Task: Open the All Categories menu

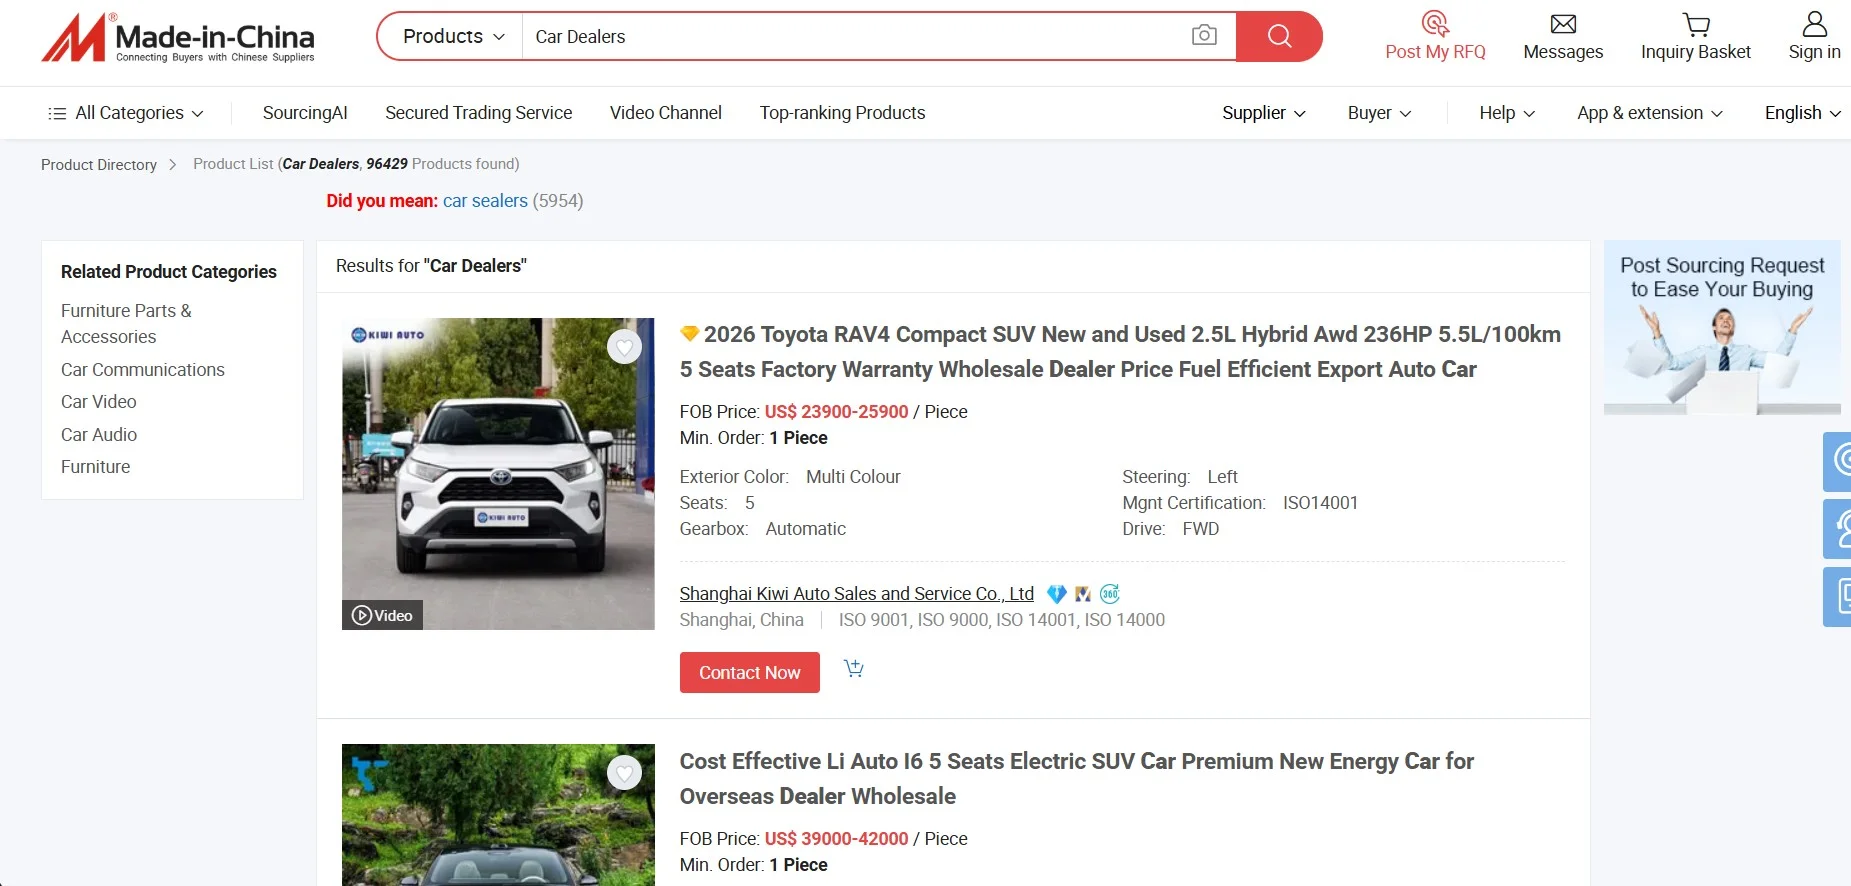Action: click(x=126, y=113)
